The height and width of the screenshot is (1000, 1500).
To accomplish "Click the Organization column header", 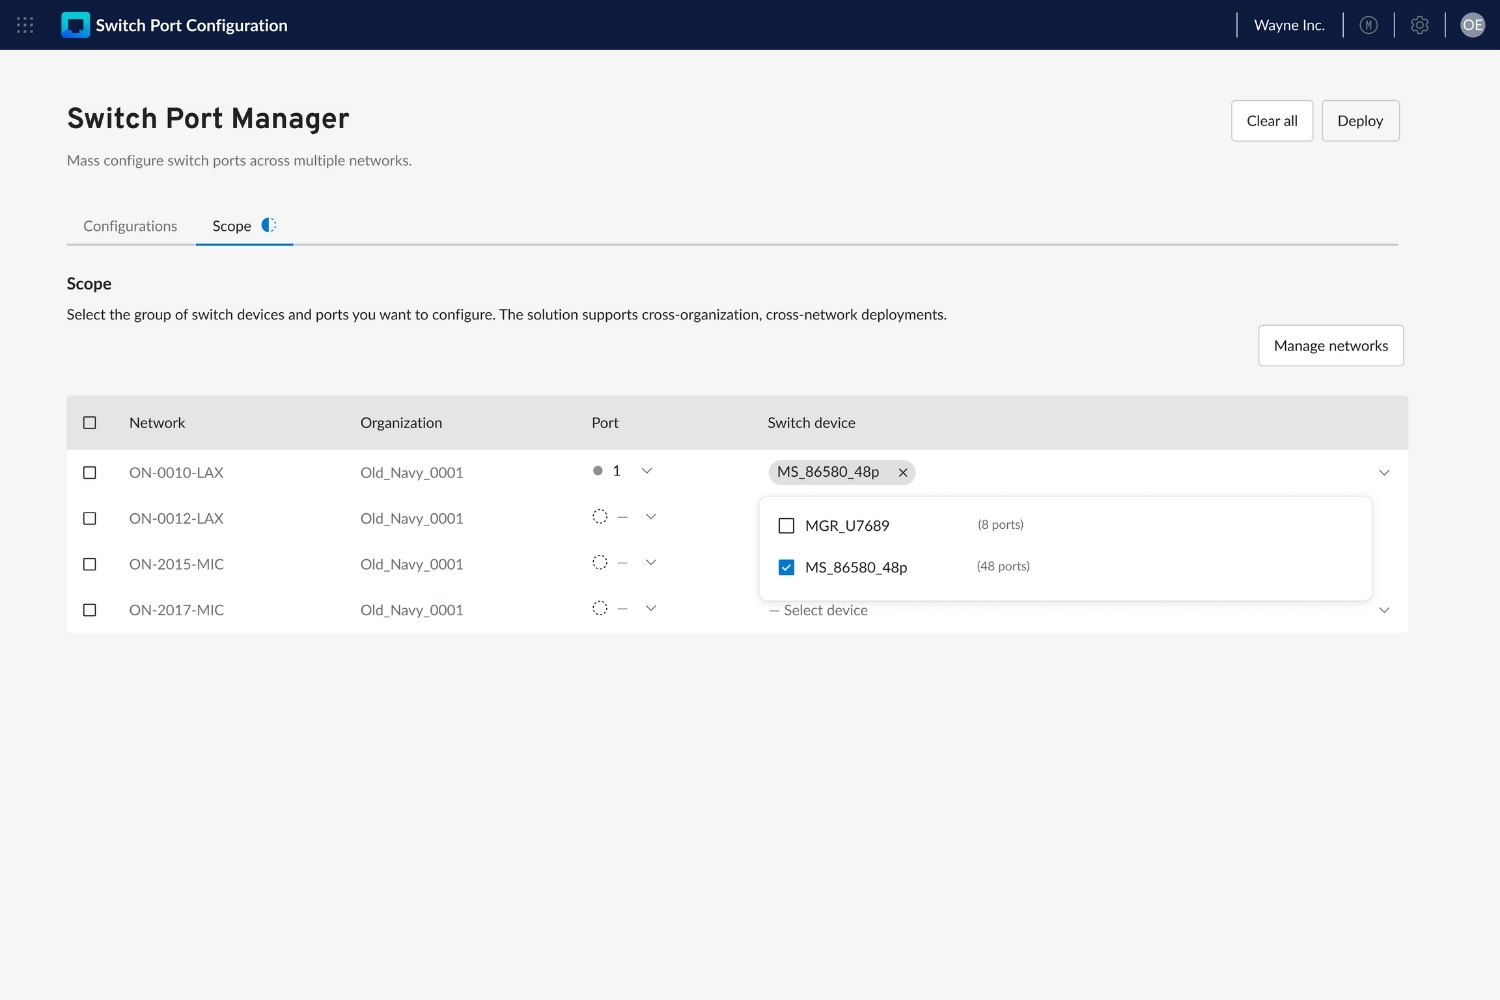I will coord(401,423).
